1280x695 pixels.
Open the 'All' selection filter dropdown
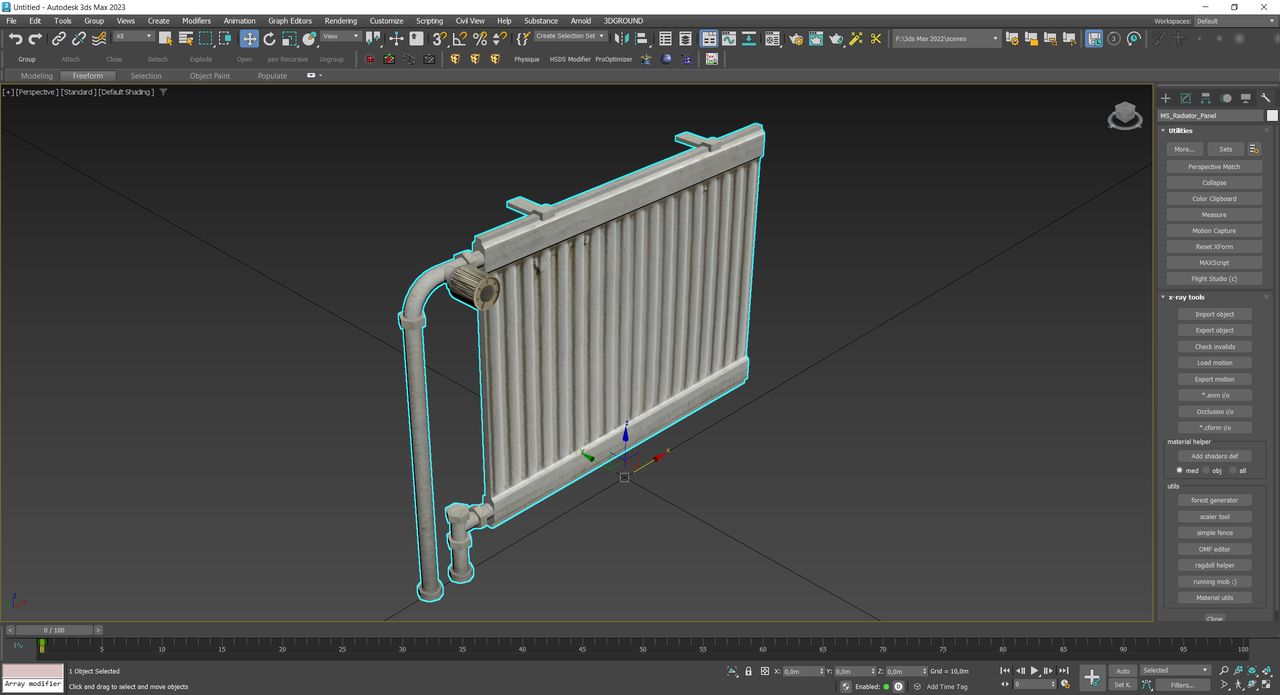(133, 37)
